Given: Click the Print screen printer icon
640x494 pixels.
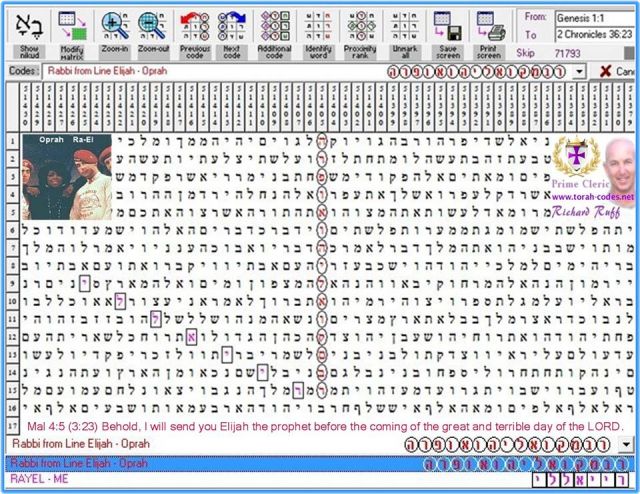Looking at the screenshot, I should coord(491,26).
